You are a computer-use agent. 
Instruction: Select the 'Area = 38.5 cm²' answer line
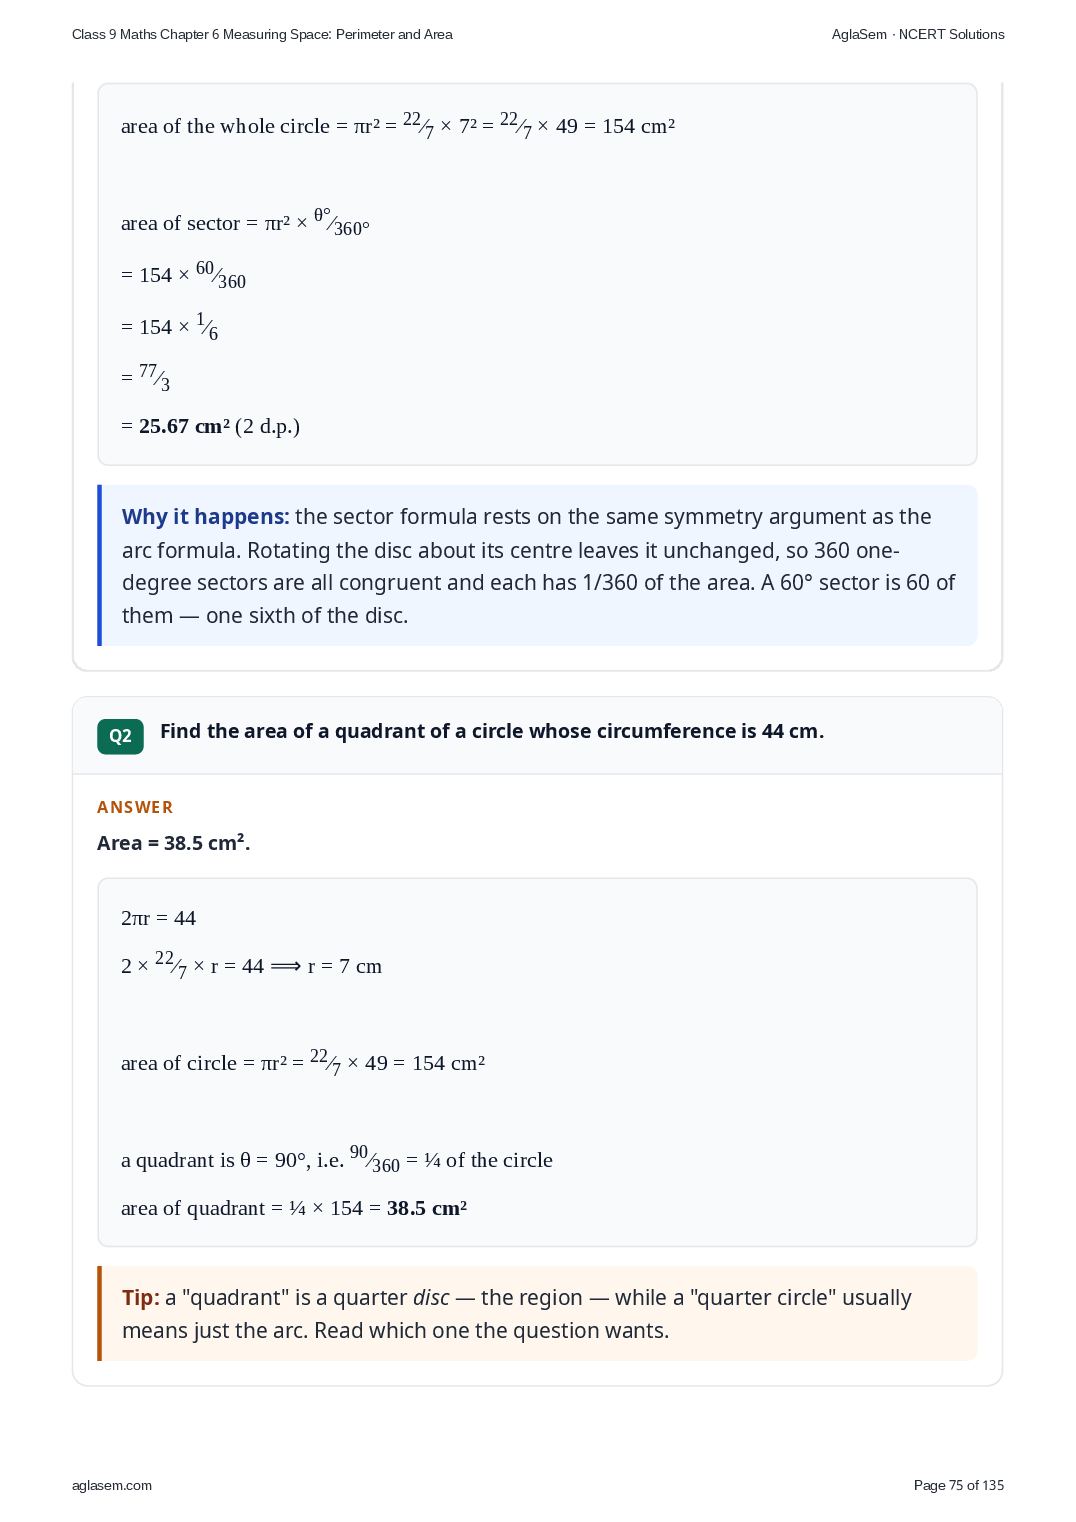coord(174,843)
